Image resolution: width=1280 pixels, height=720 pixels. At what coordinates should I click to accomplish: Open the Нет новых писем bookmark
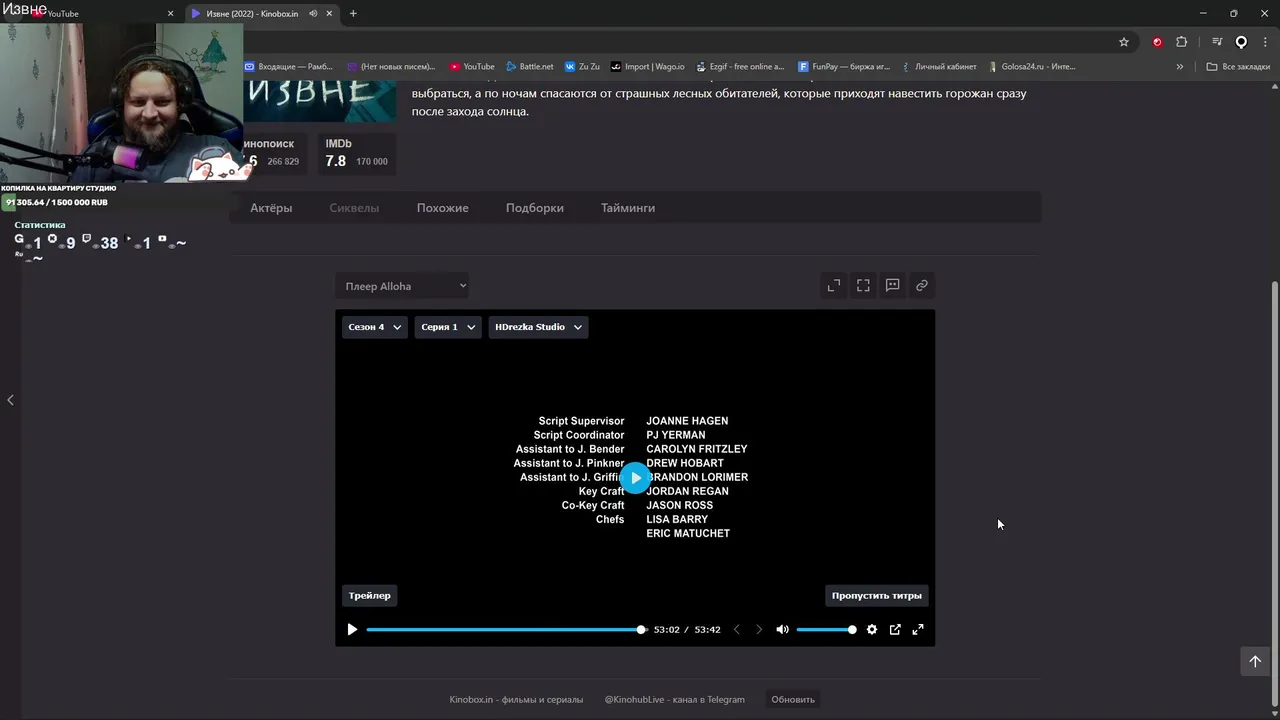(x=391, y=67)
